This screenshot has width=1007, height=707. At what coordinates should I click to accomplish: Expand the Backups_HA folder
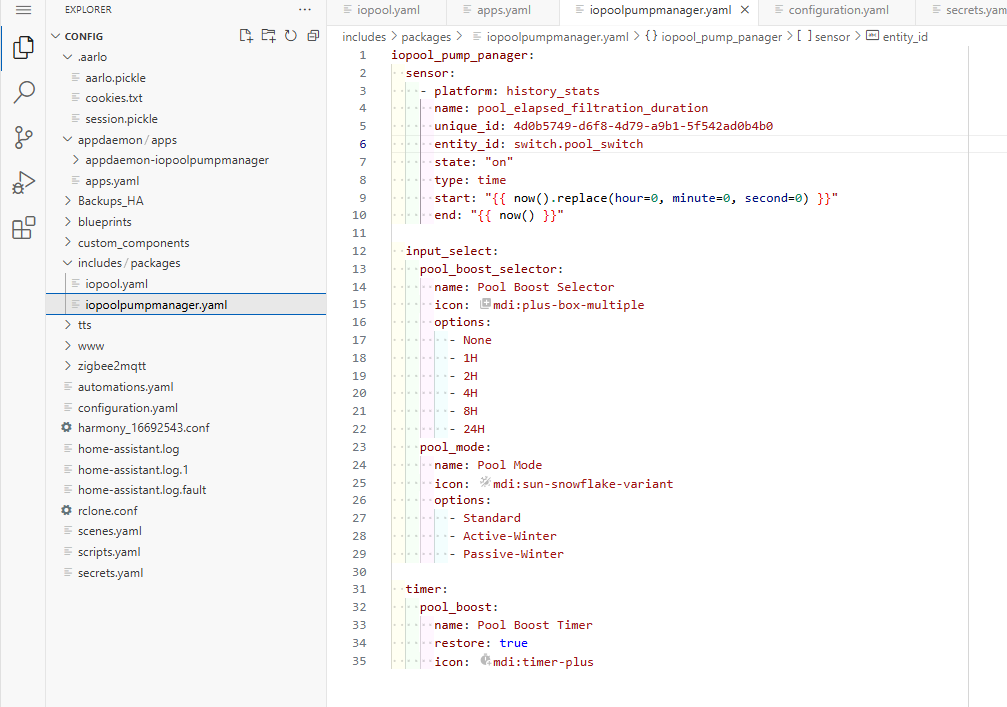[x=67, y=201]
